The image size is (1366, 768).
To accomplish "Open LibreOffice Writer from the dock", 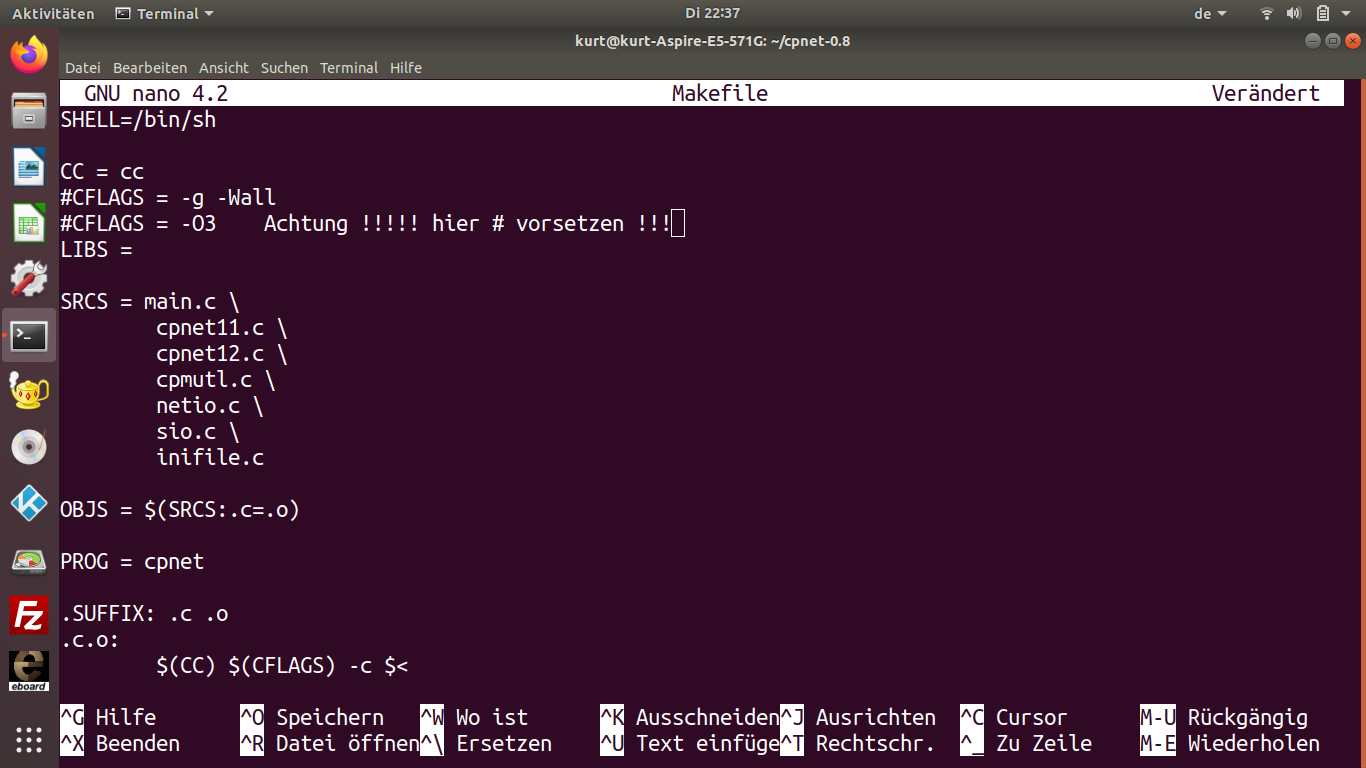I will [x=29, y=167].
